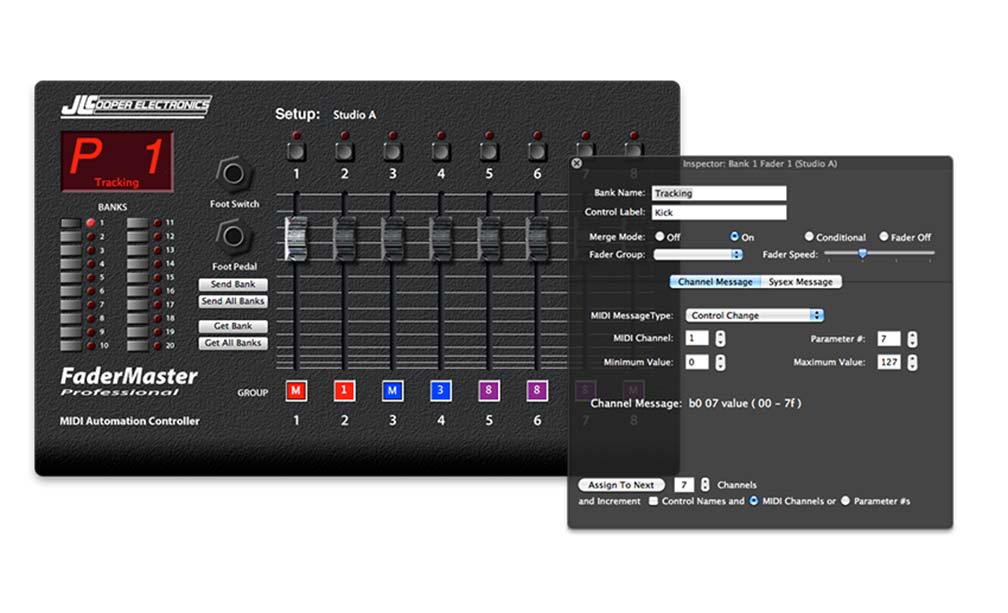Click the Foot Pedal jack icon
This screenshot has height=613, width=1008.
233,236
